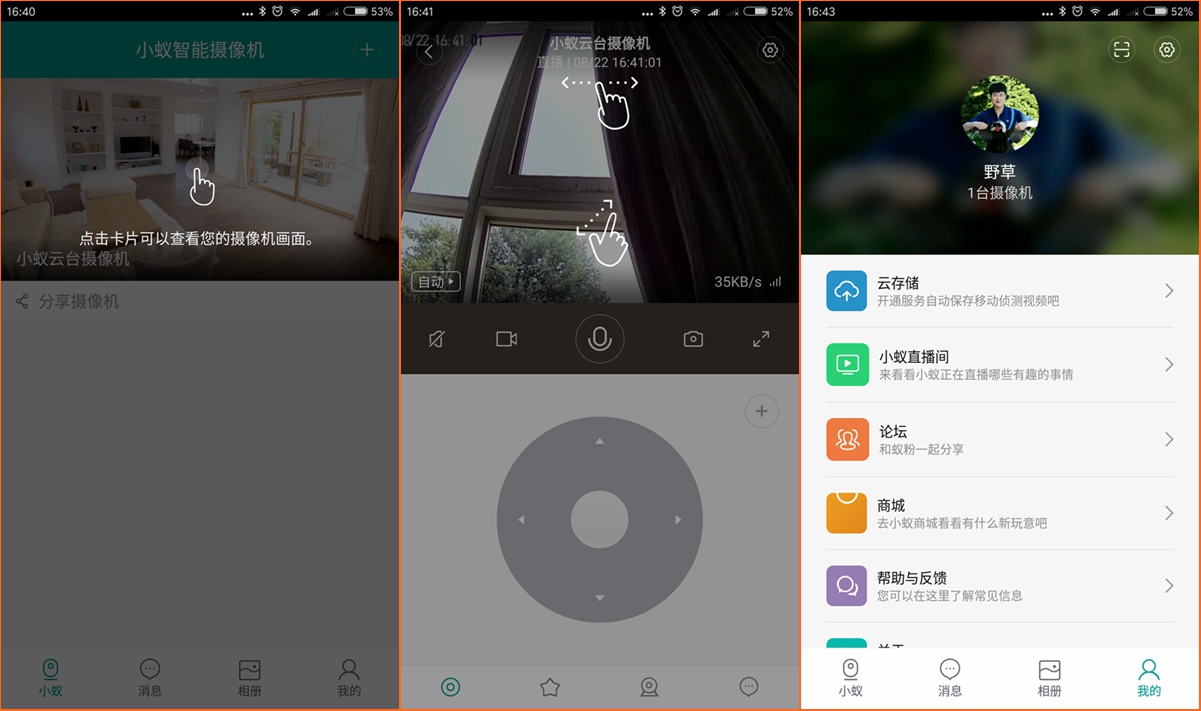Switch to the 消息 messages tab
Viewport: 1201px width, 711px height.
tap(949, 676)
